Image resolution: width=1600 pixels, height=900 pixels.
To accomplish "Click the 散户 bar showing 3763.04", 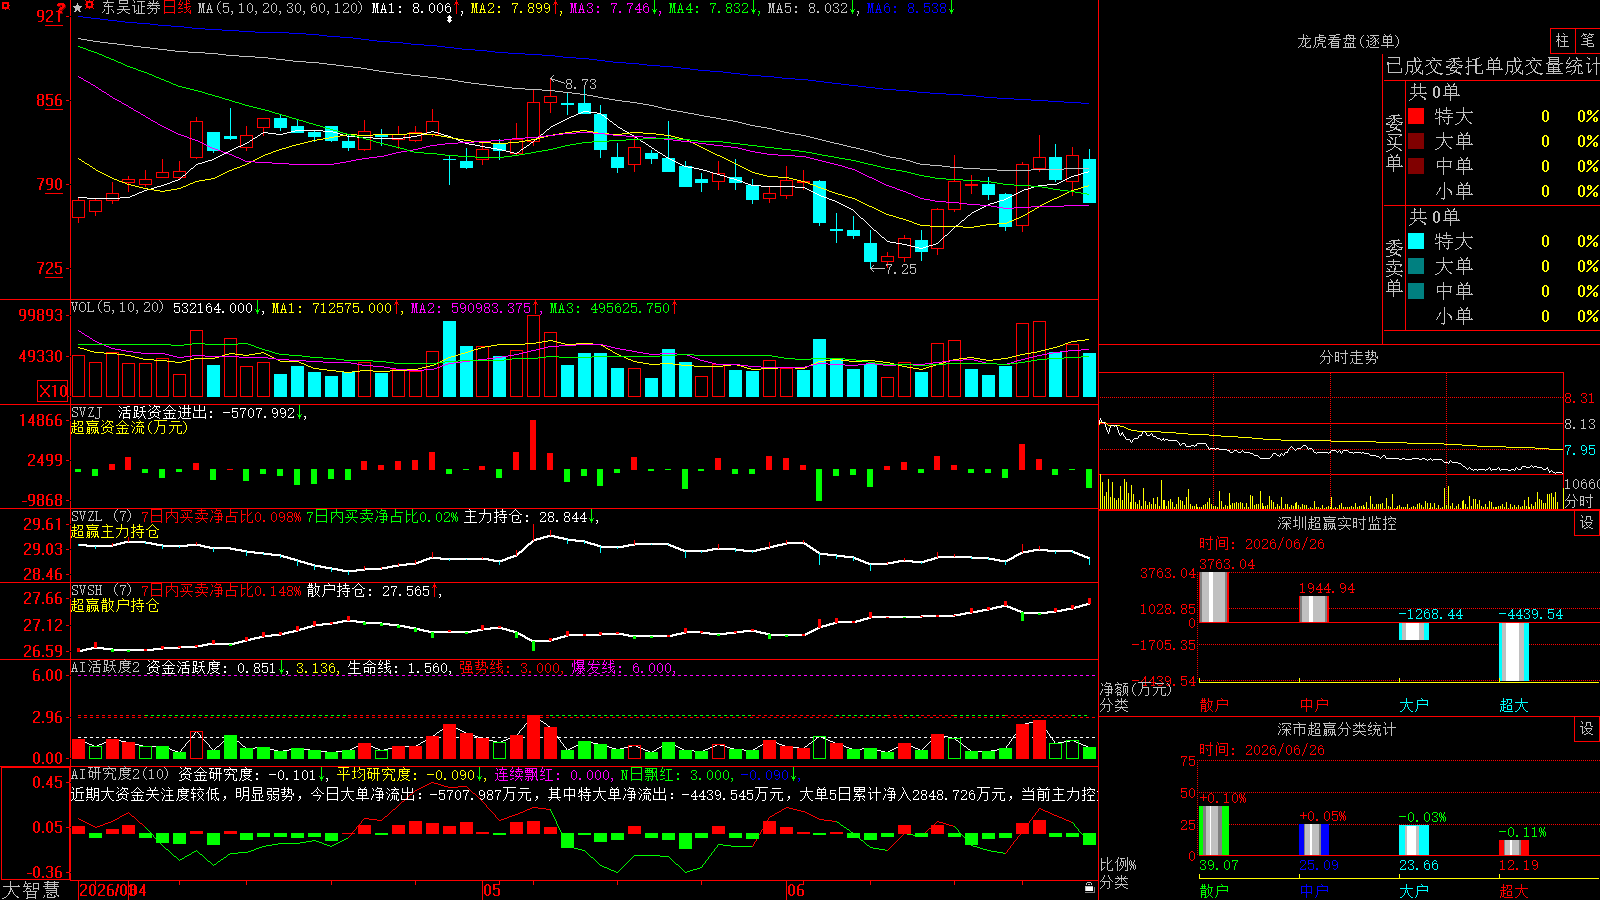I will (1214, 597).
